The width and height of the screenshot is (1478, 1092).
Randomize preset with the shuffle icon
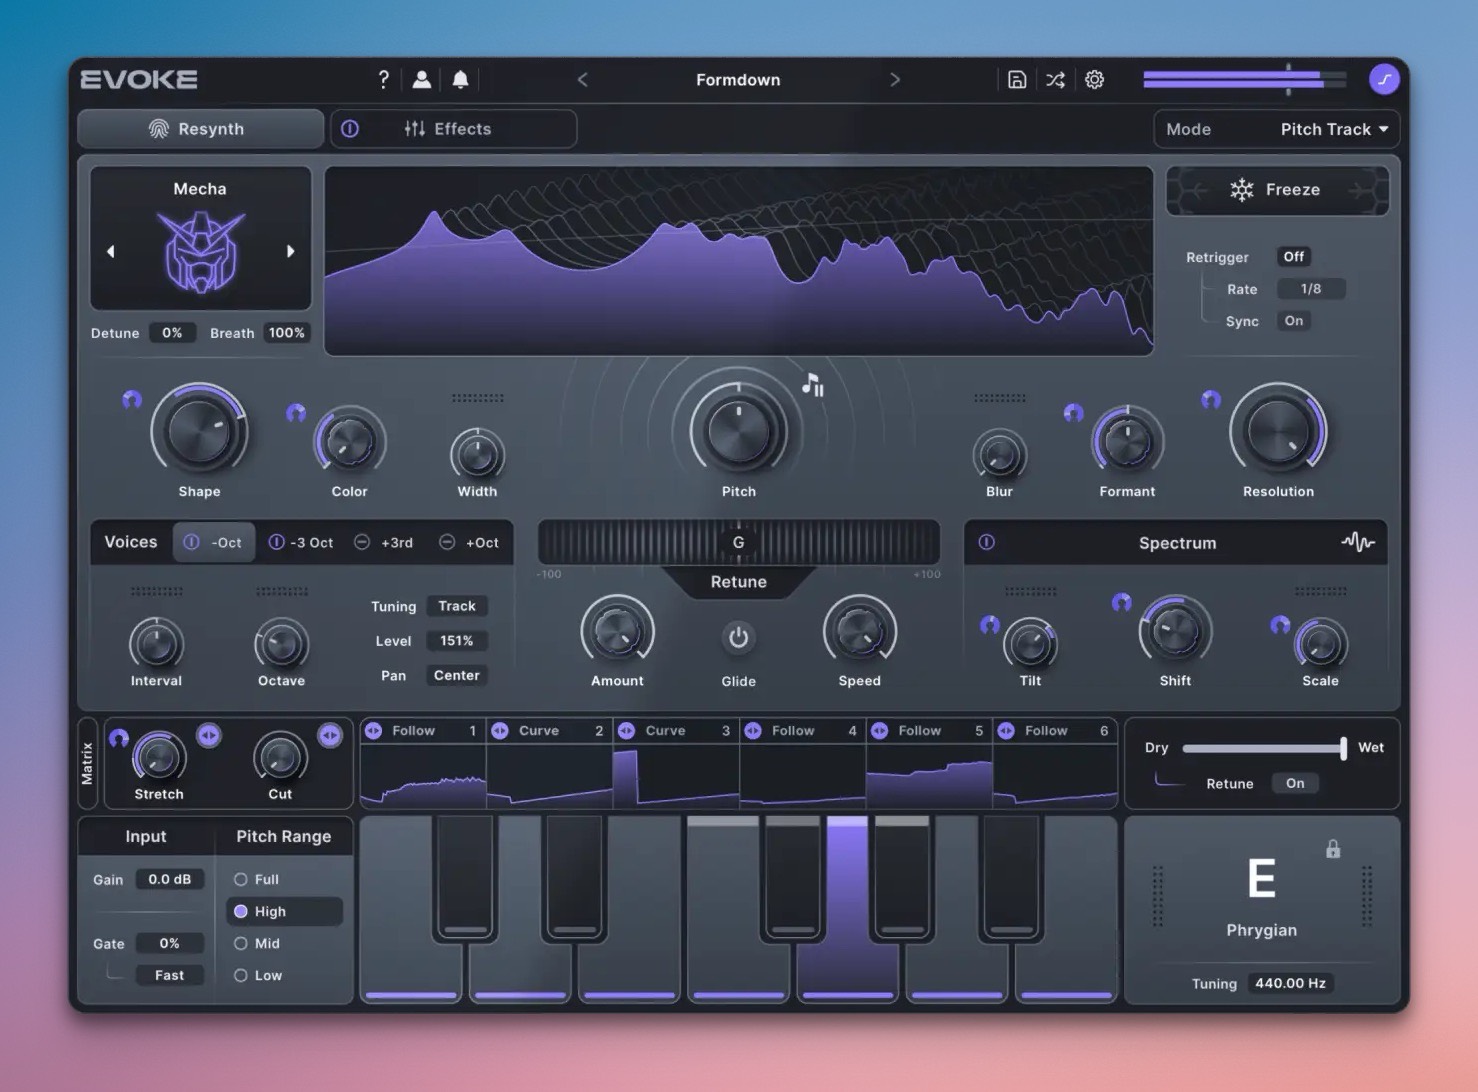coord(1055,80)
